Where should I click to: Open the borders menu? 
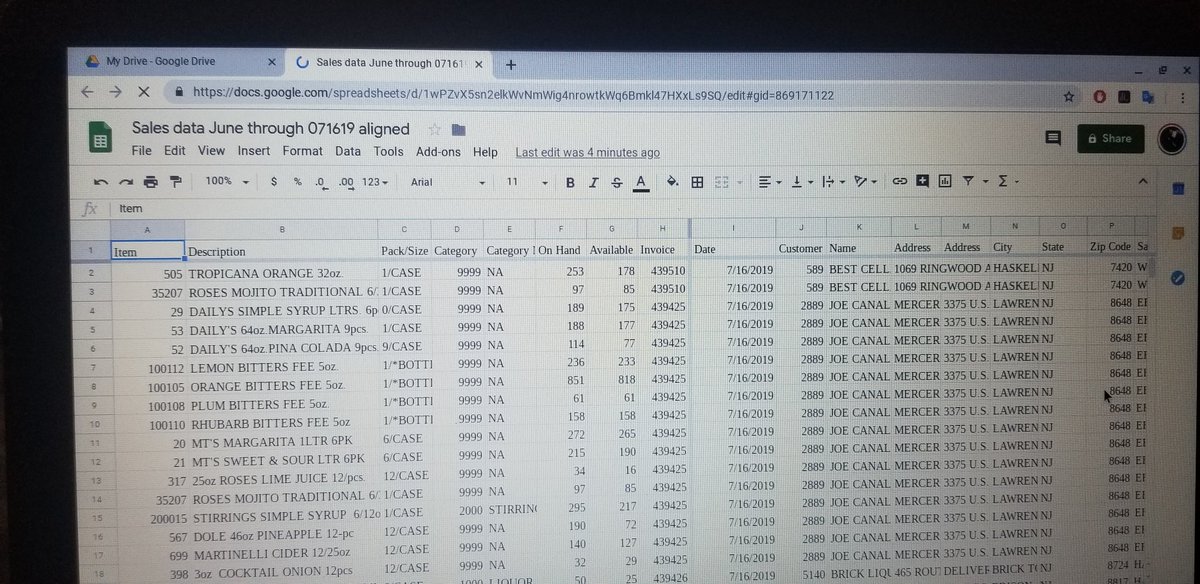(x=697, y=182)
